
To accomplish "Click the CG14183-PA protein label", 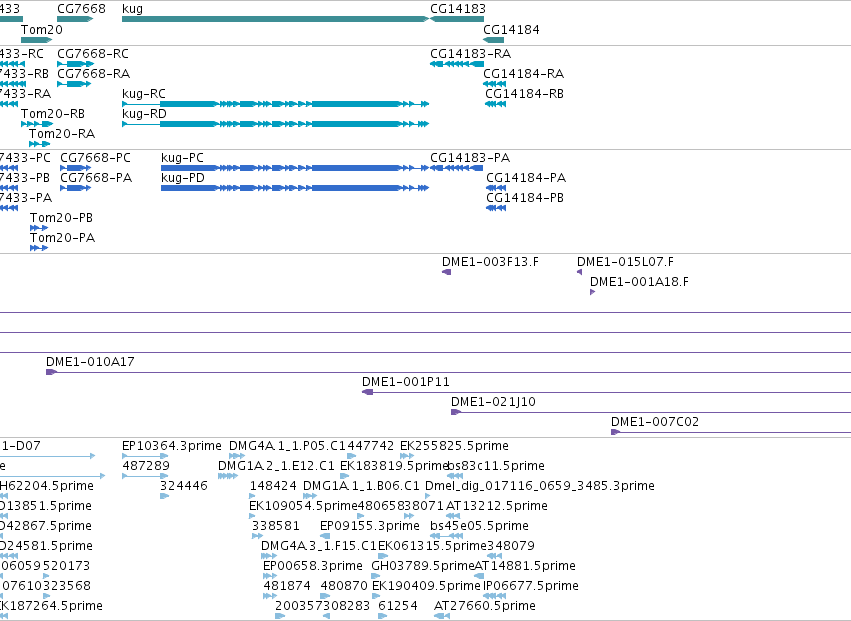I will click(470, 157).
